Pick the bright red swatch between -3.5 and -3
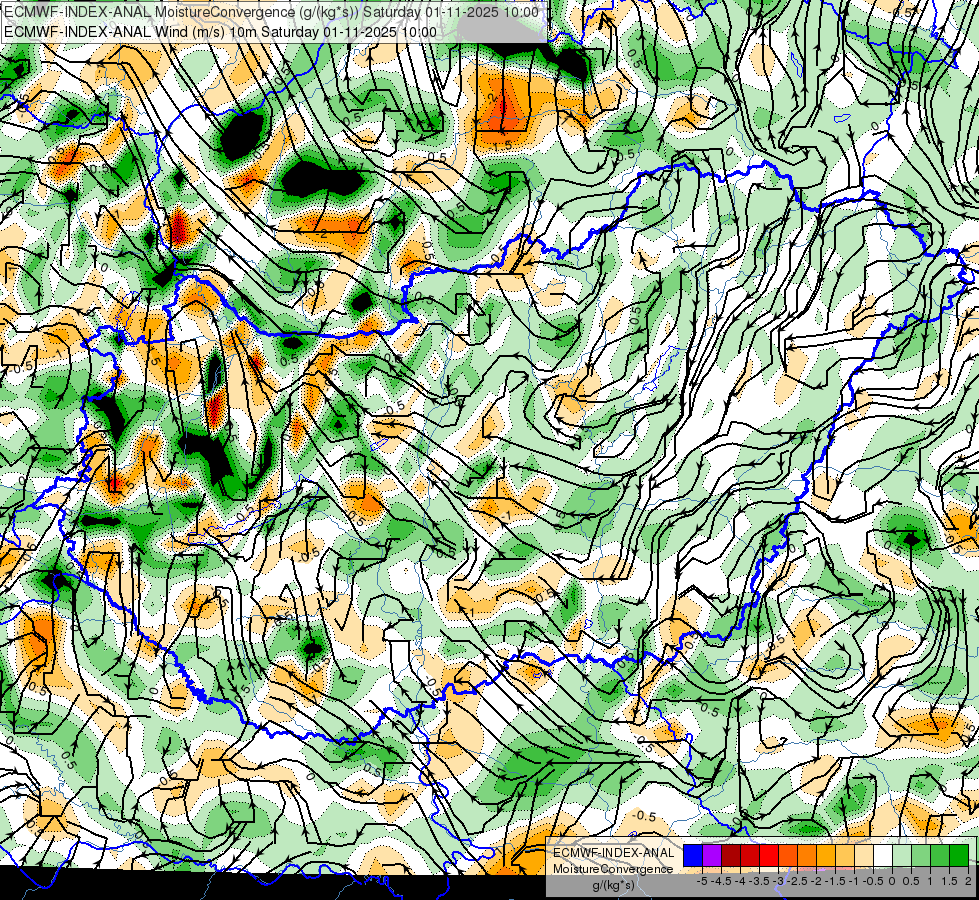The height and width of the screenshot is (900, 979). (769, 855)
